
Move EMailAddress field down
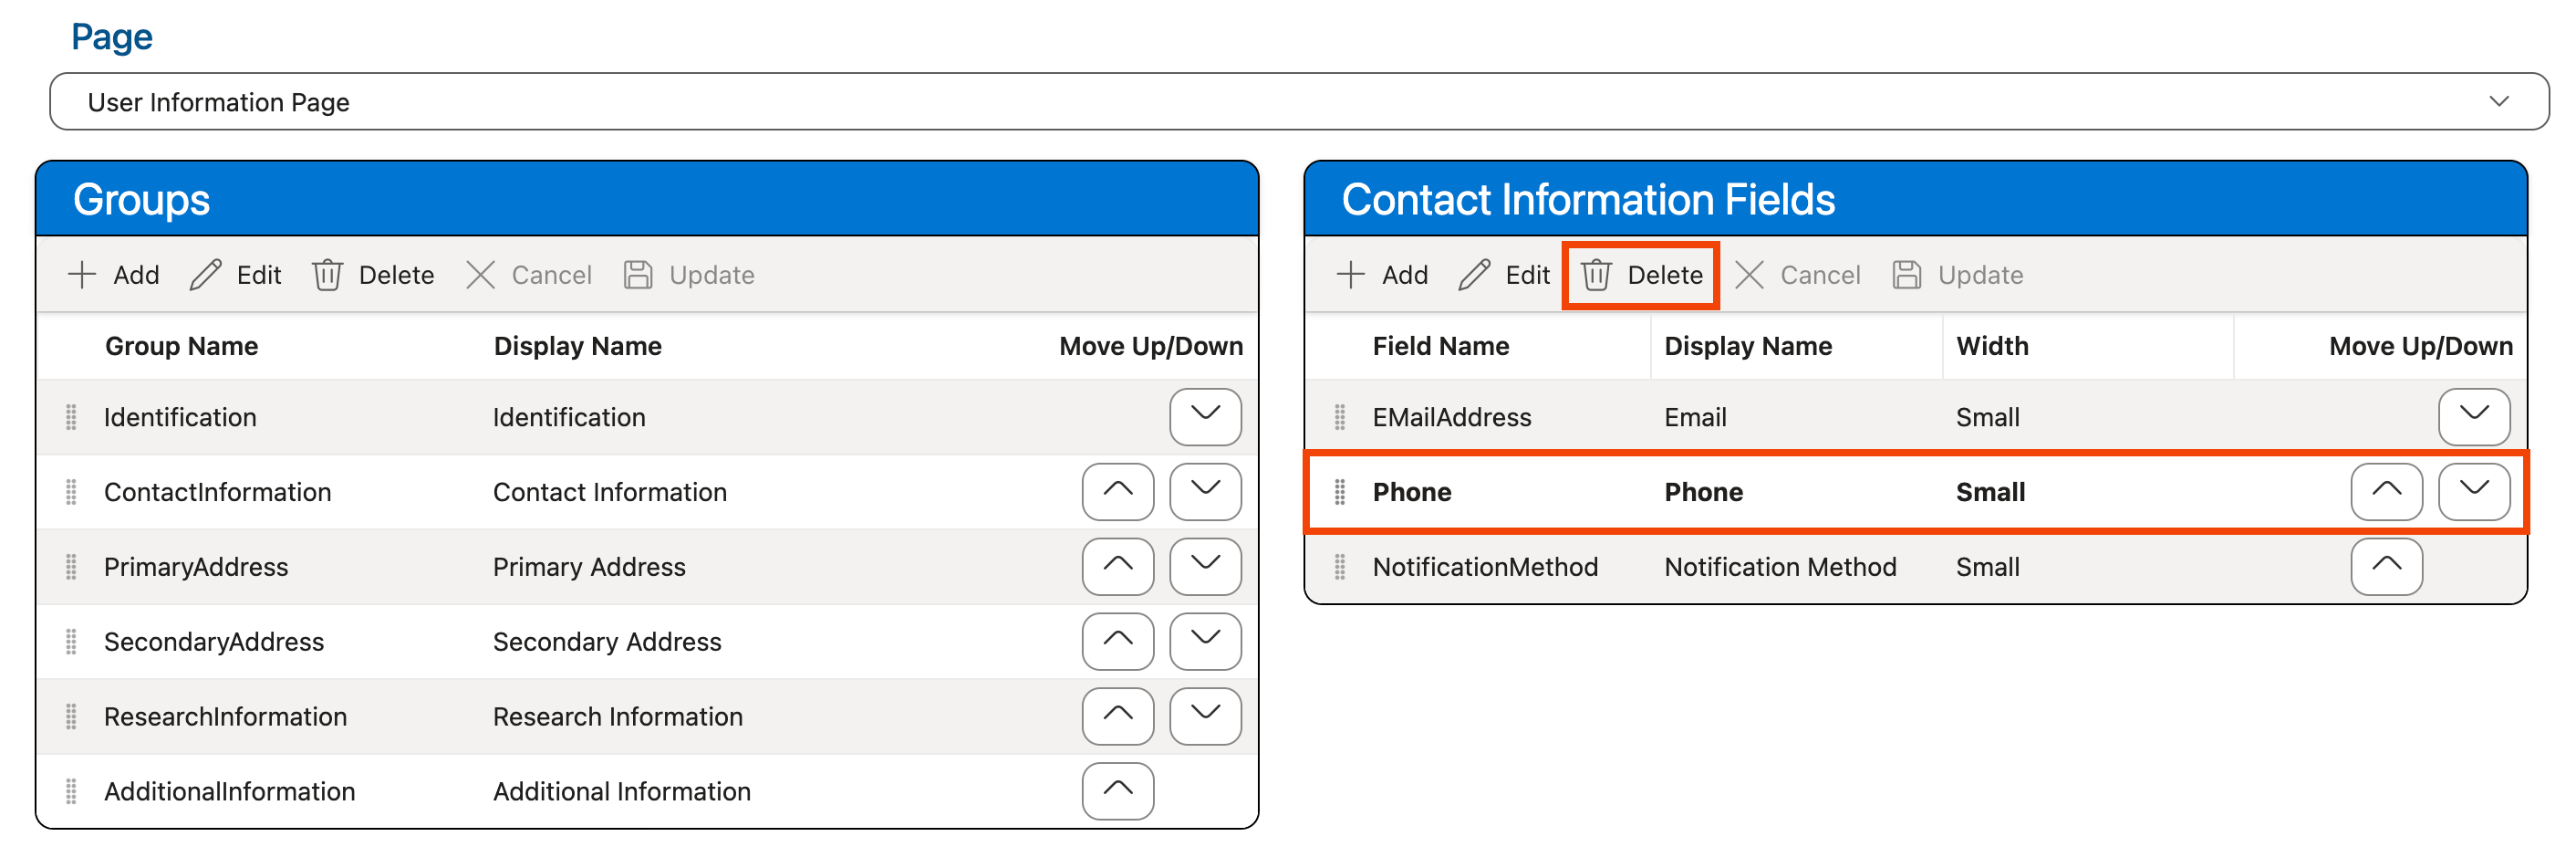(2474, 417)
